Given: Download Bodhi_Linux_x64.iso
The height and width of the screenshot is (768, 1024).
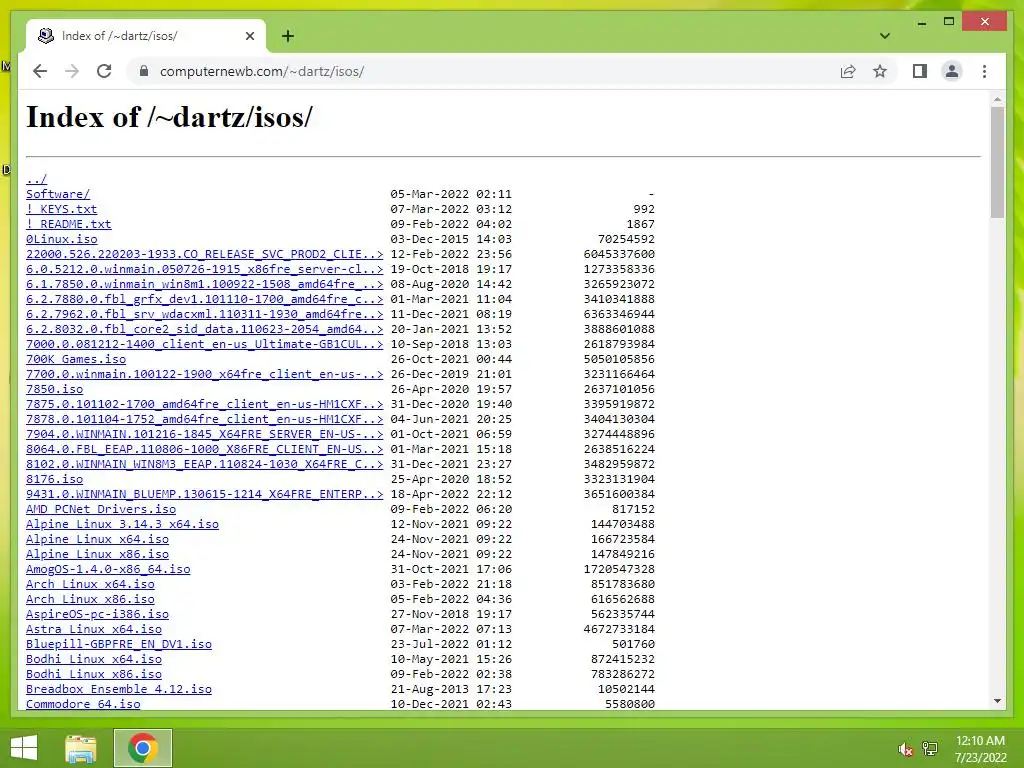Looking at the screenshot, I should [x=93, y=660].
